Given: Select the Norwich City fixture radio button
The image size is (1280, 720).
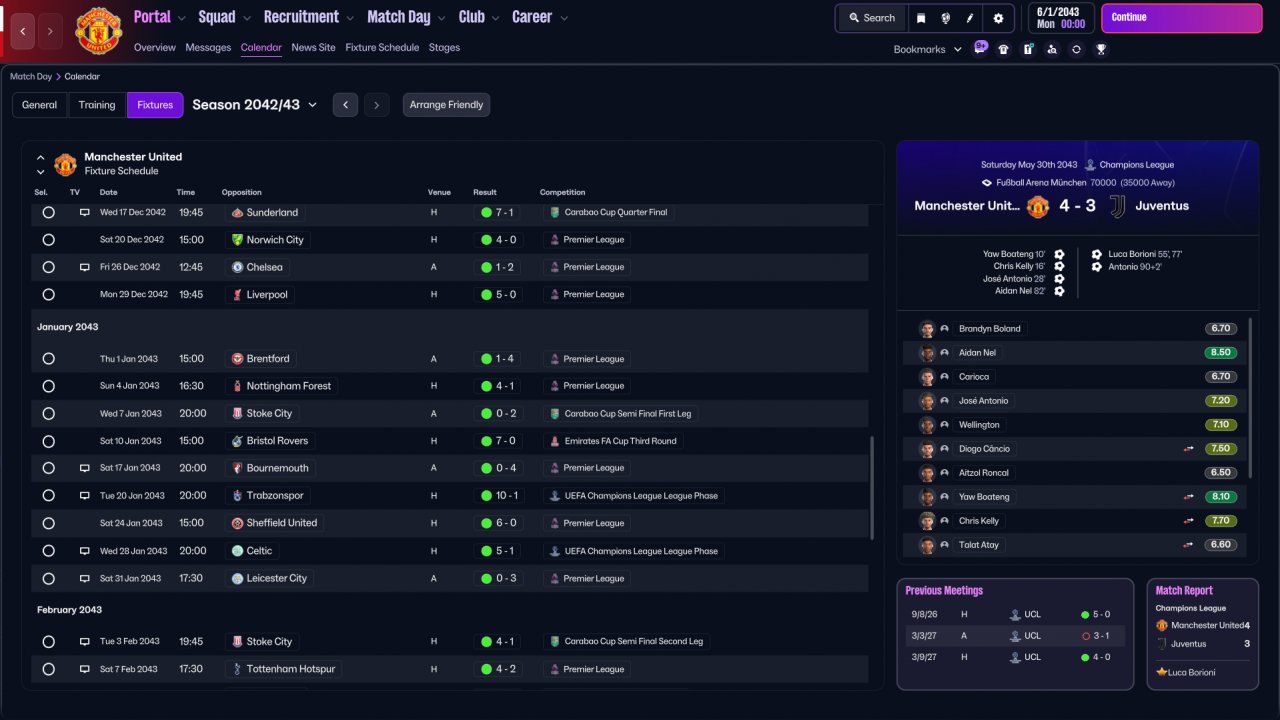Looking at the screenshot, I should pos(48,240).
